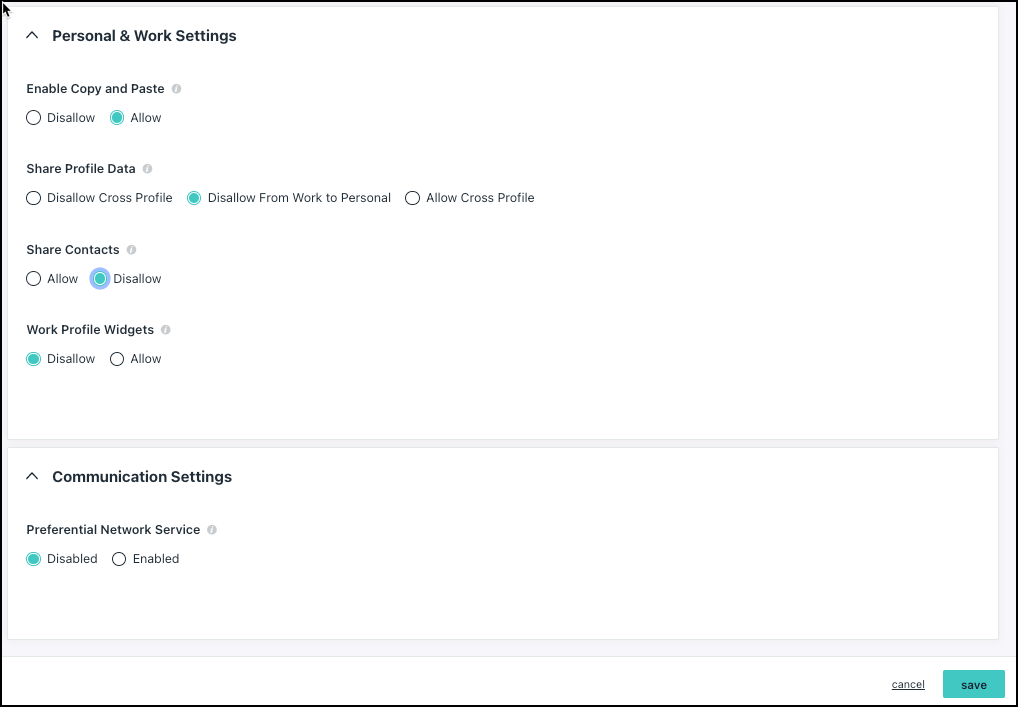Choose Disallow Cross Profile option
The height and width of the screenshot is (707, 1018).
click(34, 198)
